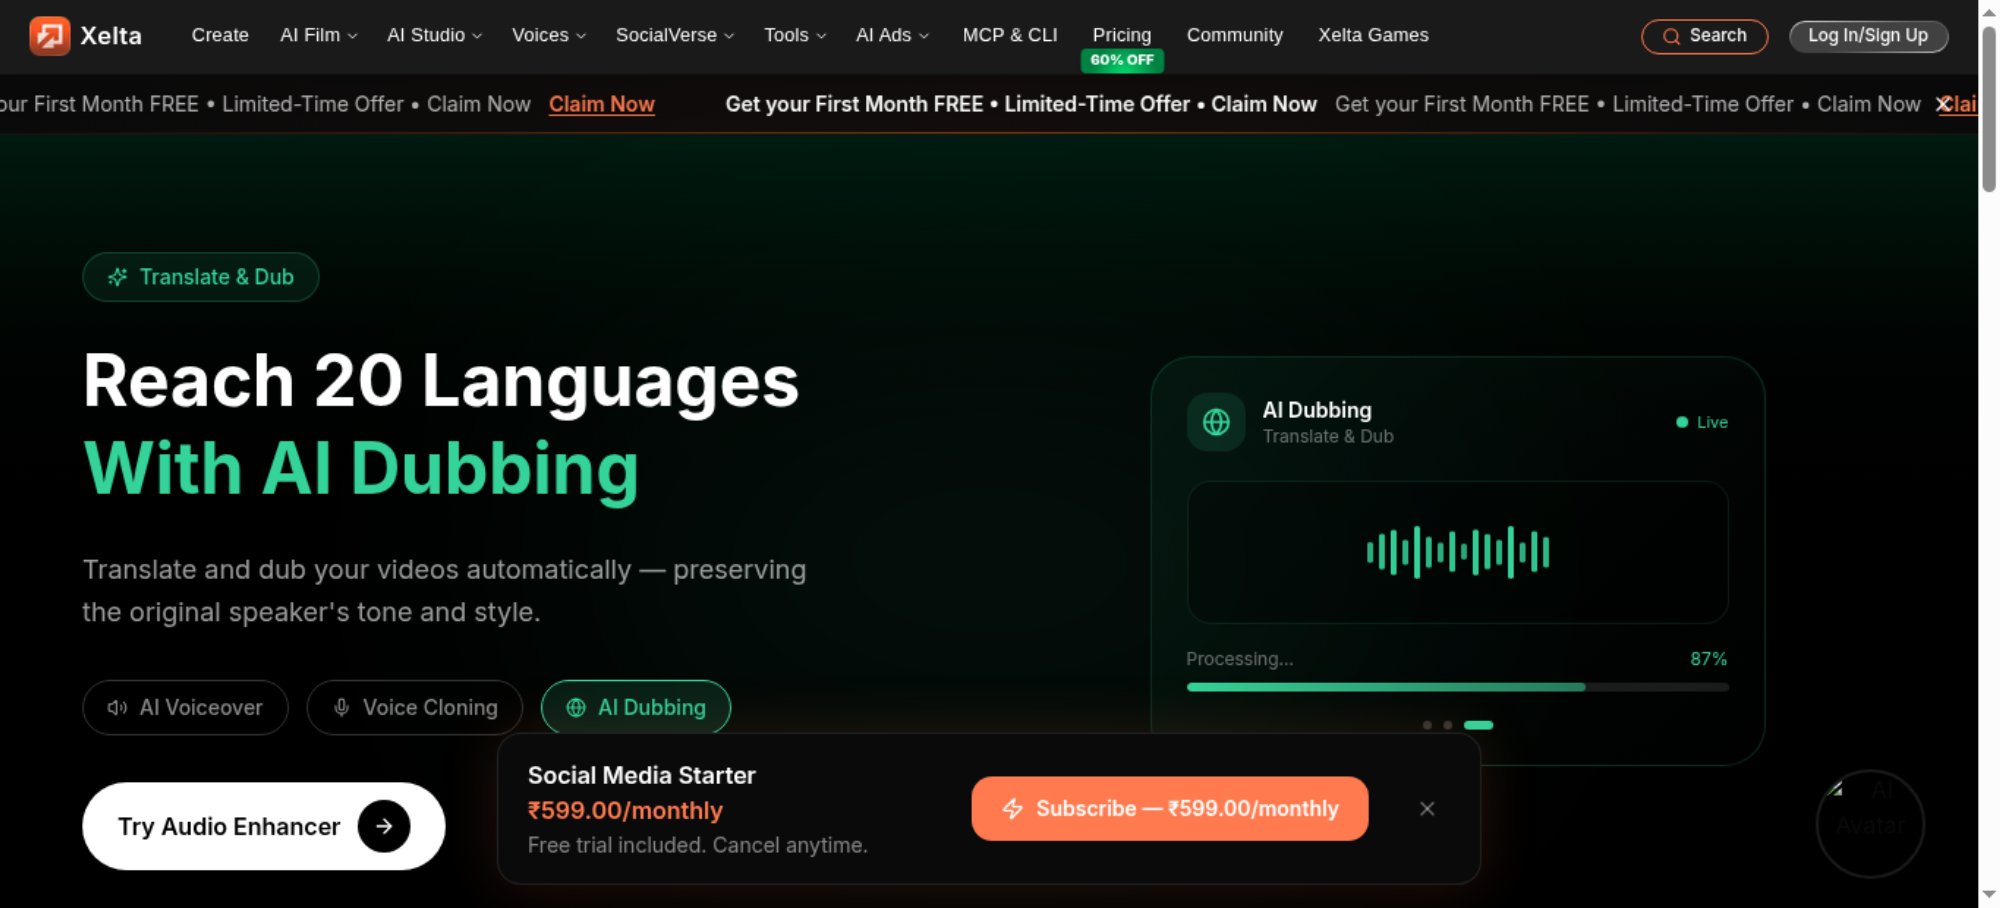This screenshot has height=908, width=2000.
Task: Click the Try Audio Enhancer button
Action: (264, 826)
